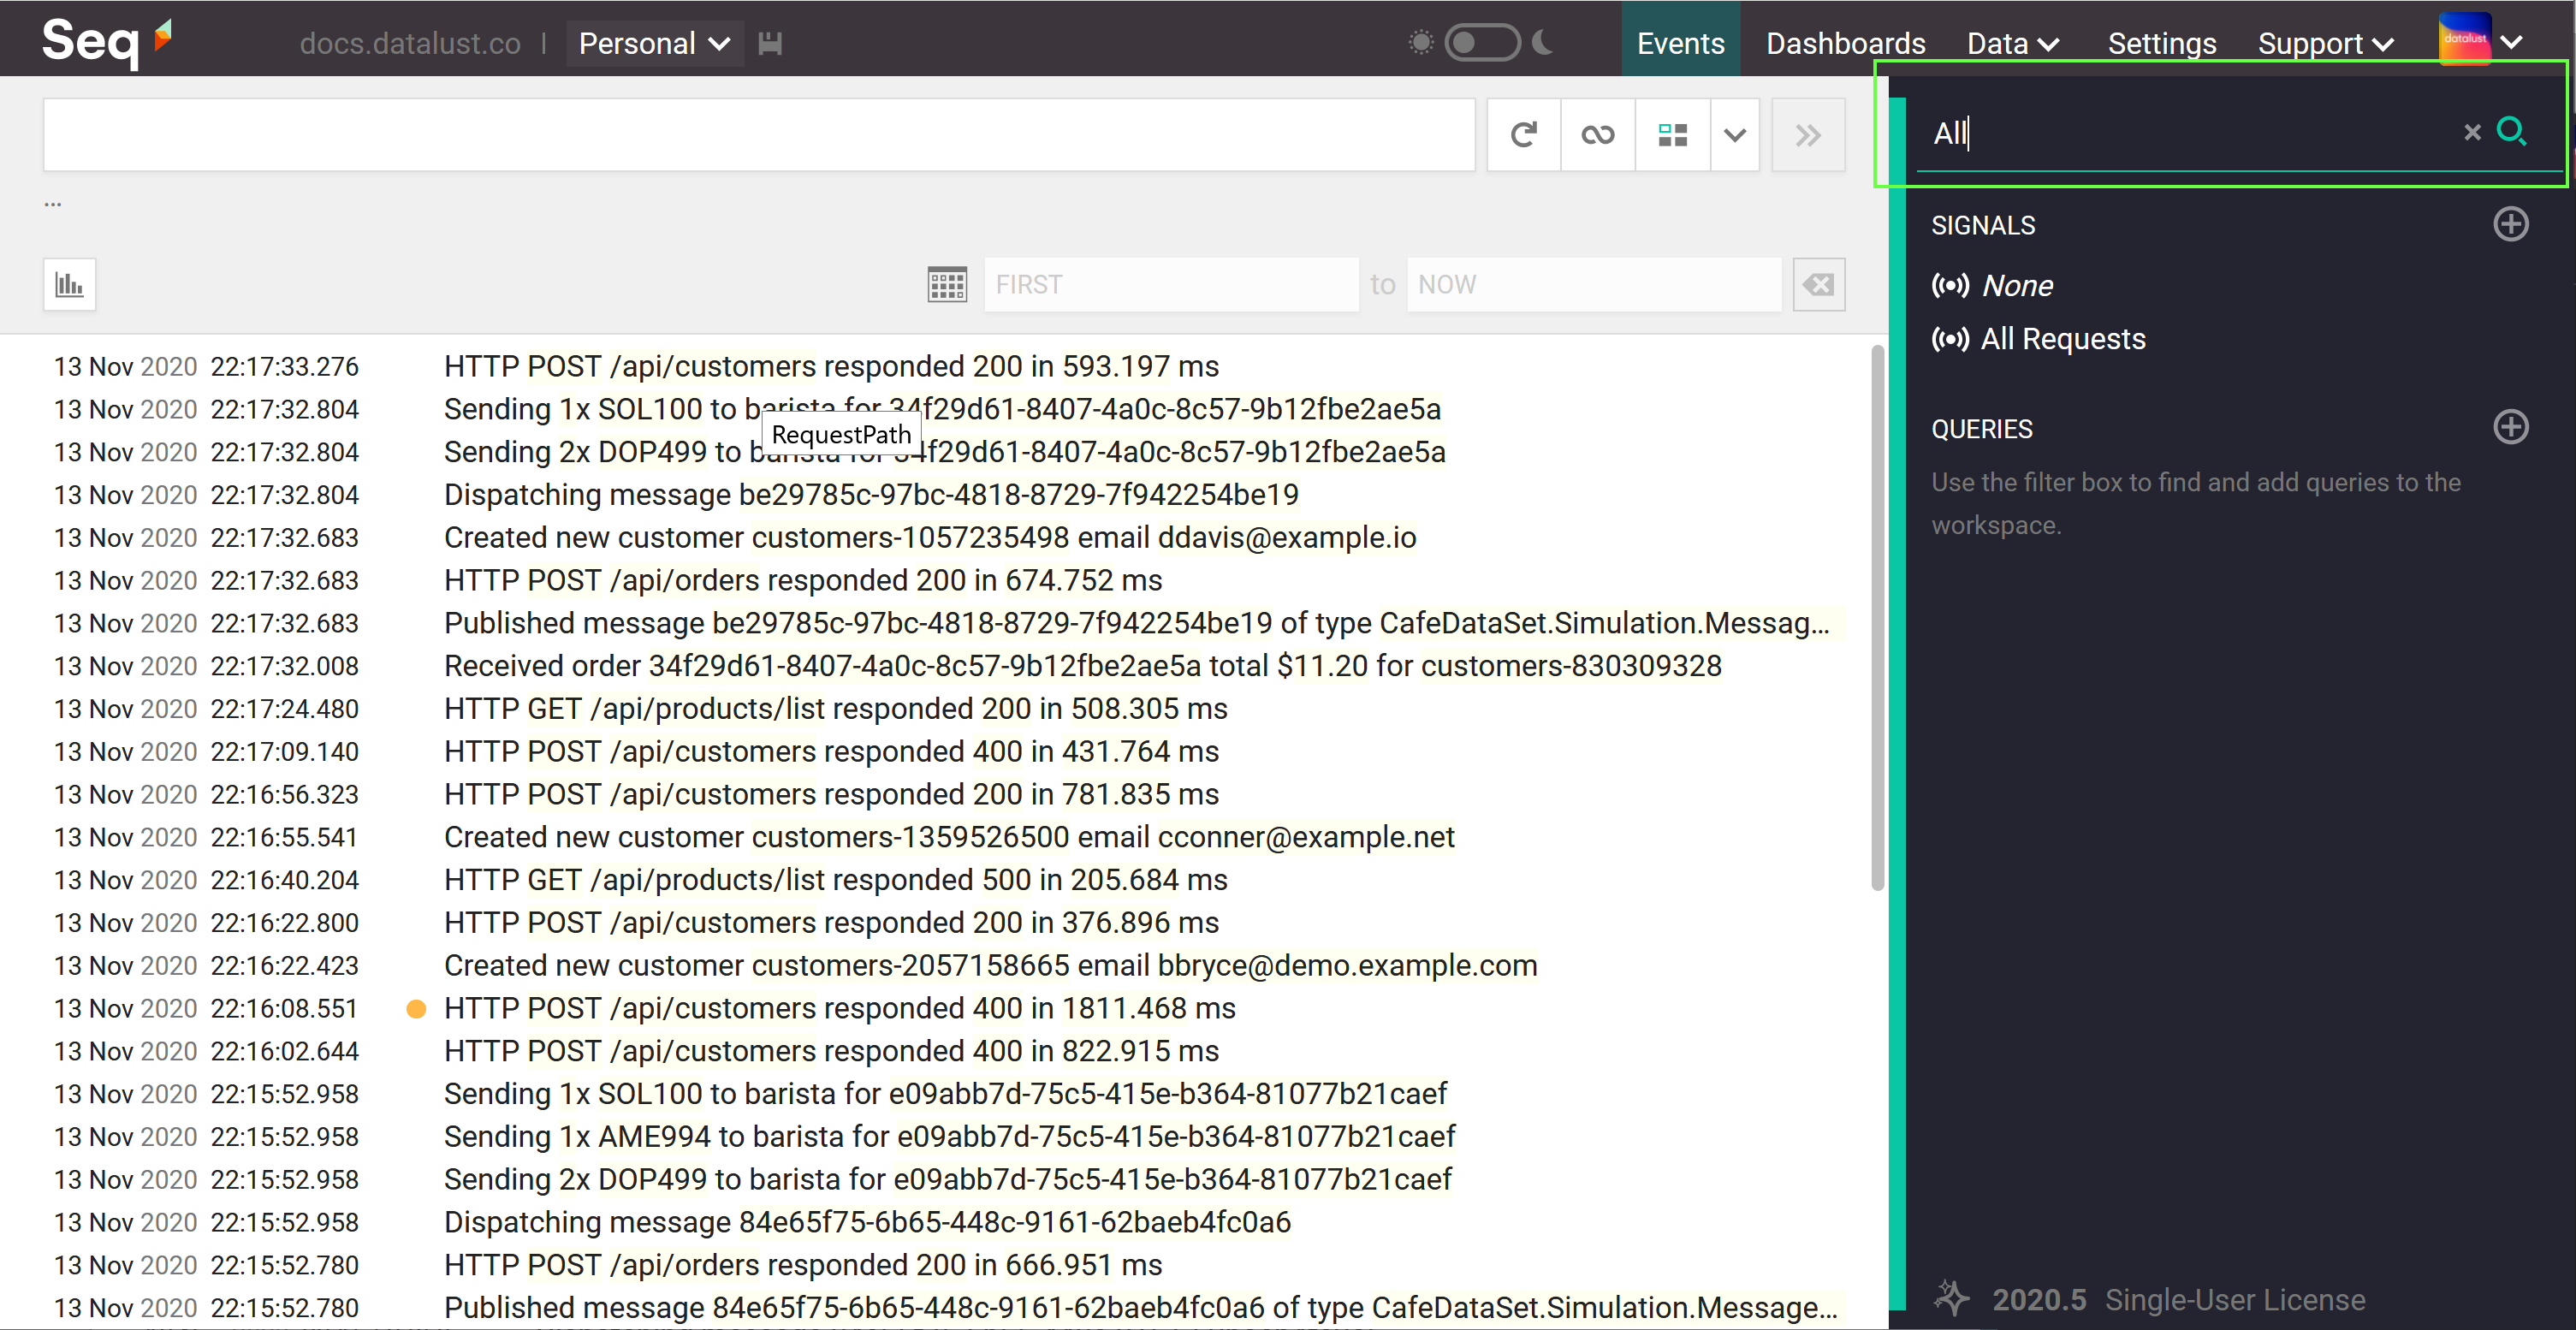This screenshot has width=2576, height=1330.
Task: Activate the All Requests signal
Action: click(2062, 339)
